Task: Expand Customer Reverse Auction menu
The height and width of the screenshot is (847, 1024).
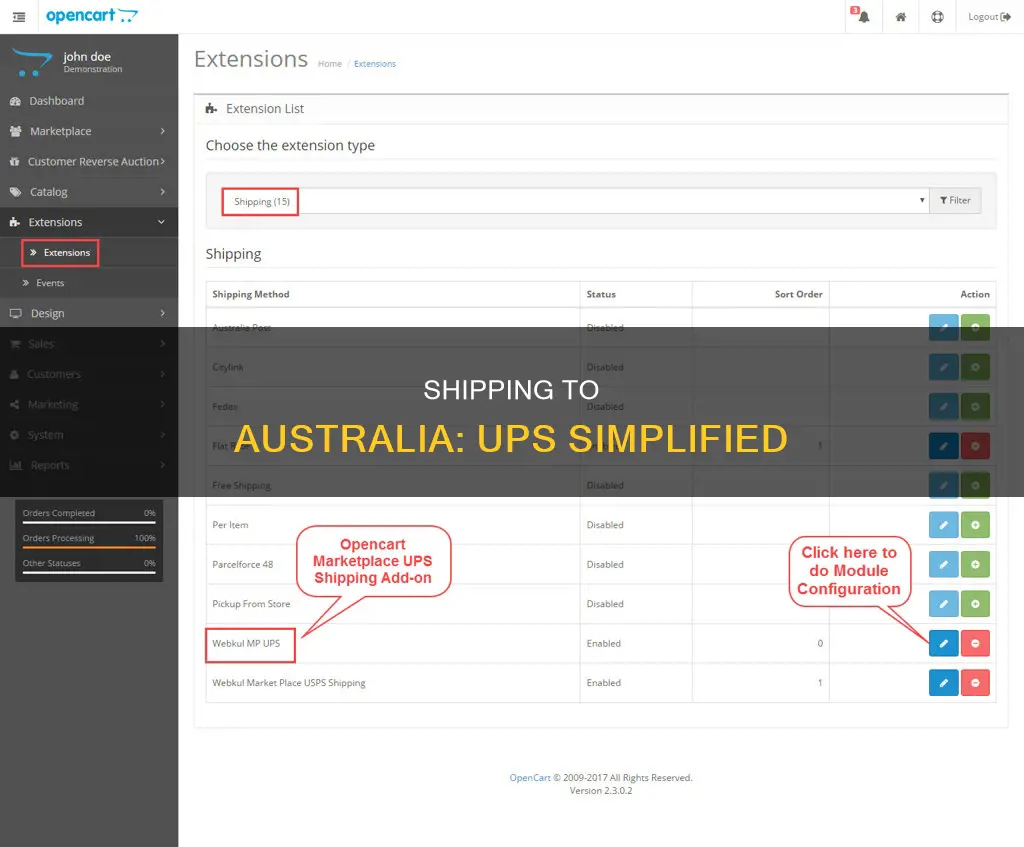Action: pyautogui.click(x=89, y=161)
